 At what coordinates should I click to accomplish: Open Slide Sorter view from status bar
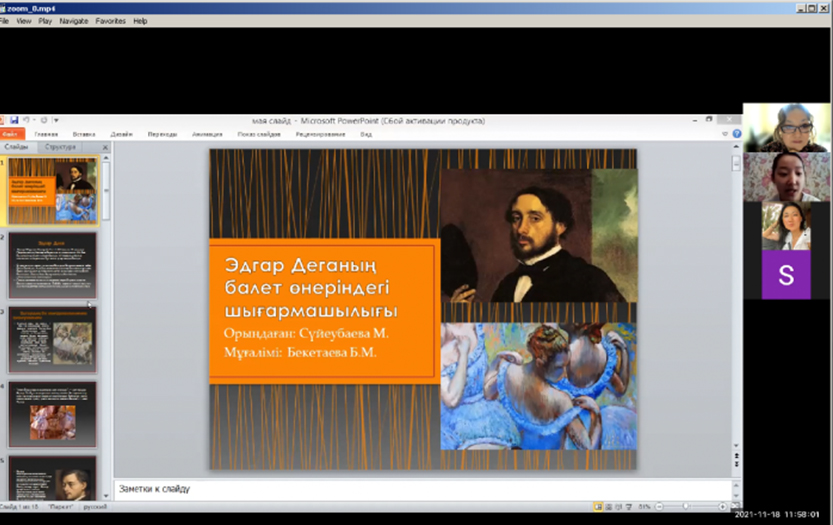click(608, 508)
